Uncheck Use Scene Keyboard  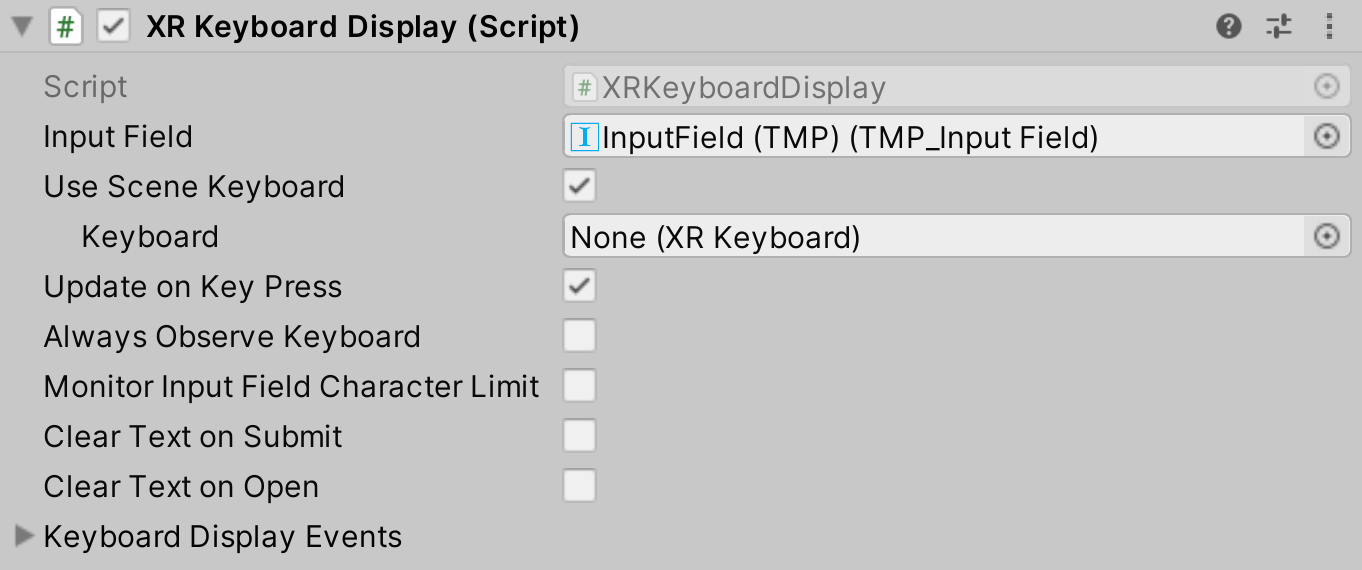tap(580, 186)
